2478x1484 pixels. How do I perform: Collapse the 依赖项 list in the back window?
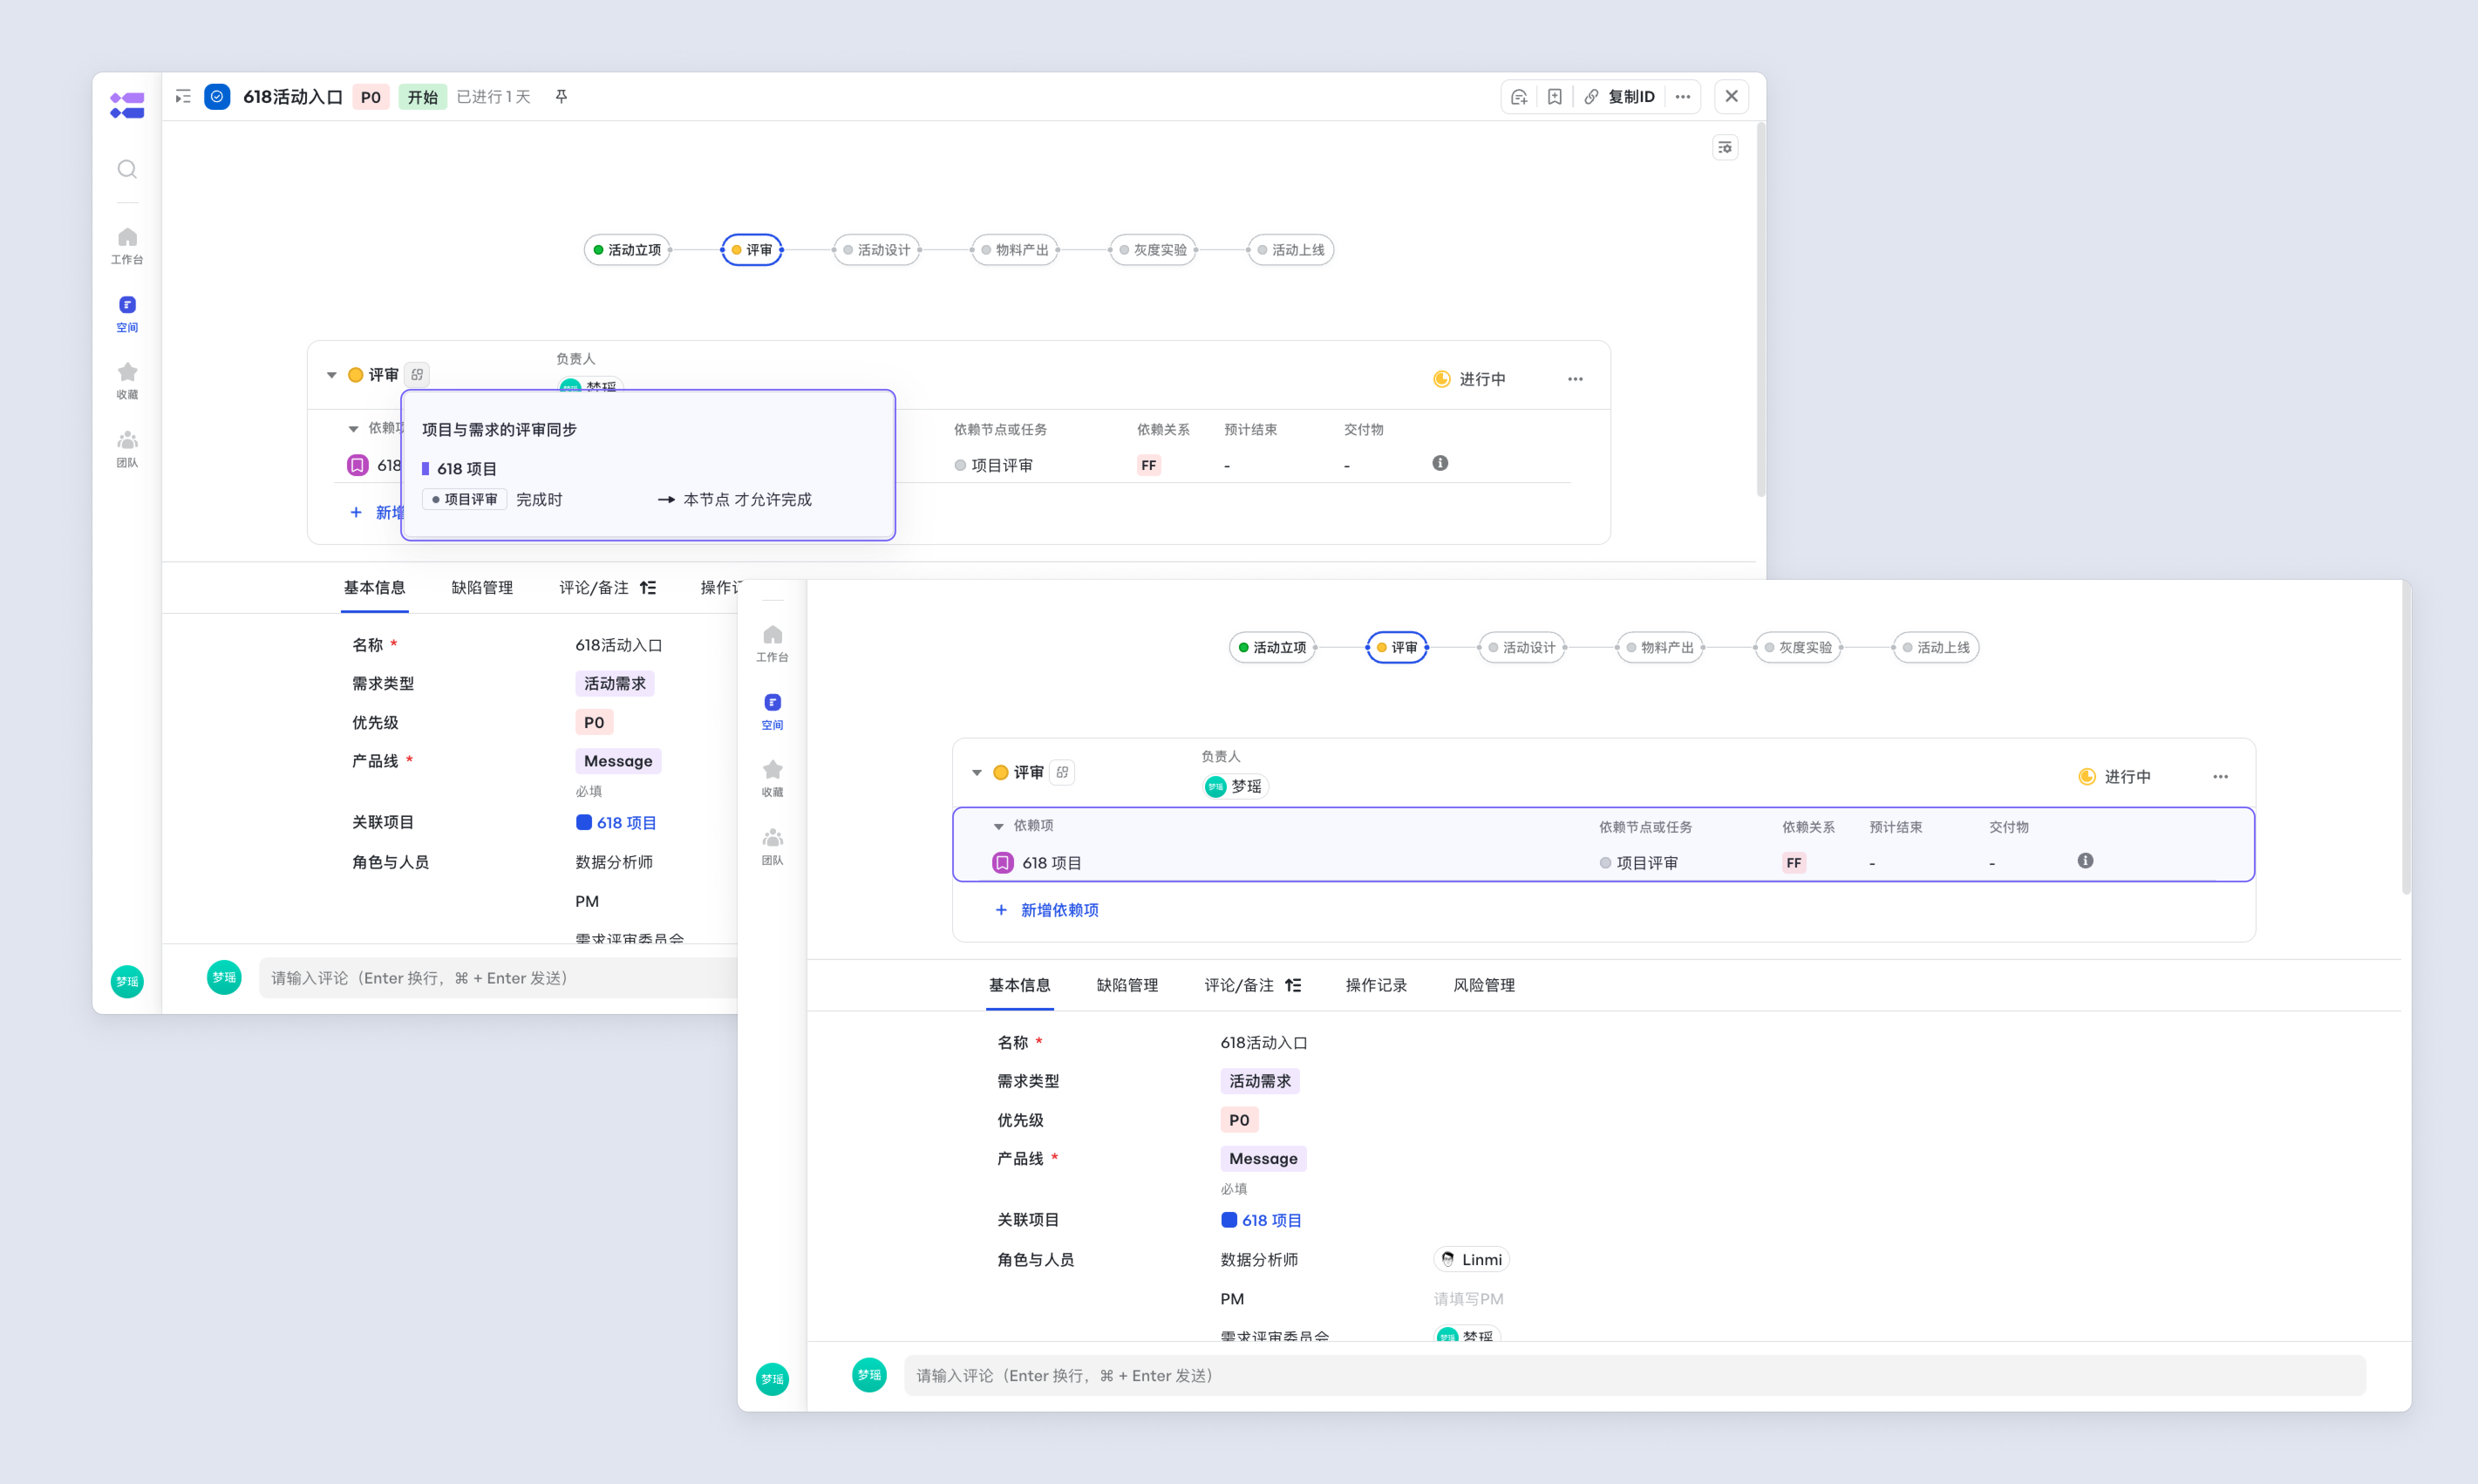pyautogui.click(x=353, y=429)
